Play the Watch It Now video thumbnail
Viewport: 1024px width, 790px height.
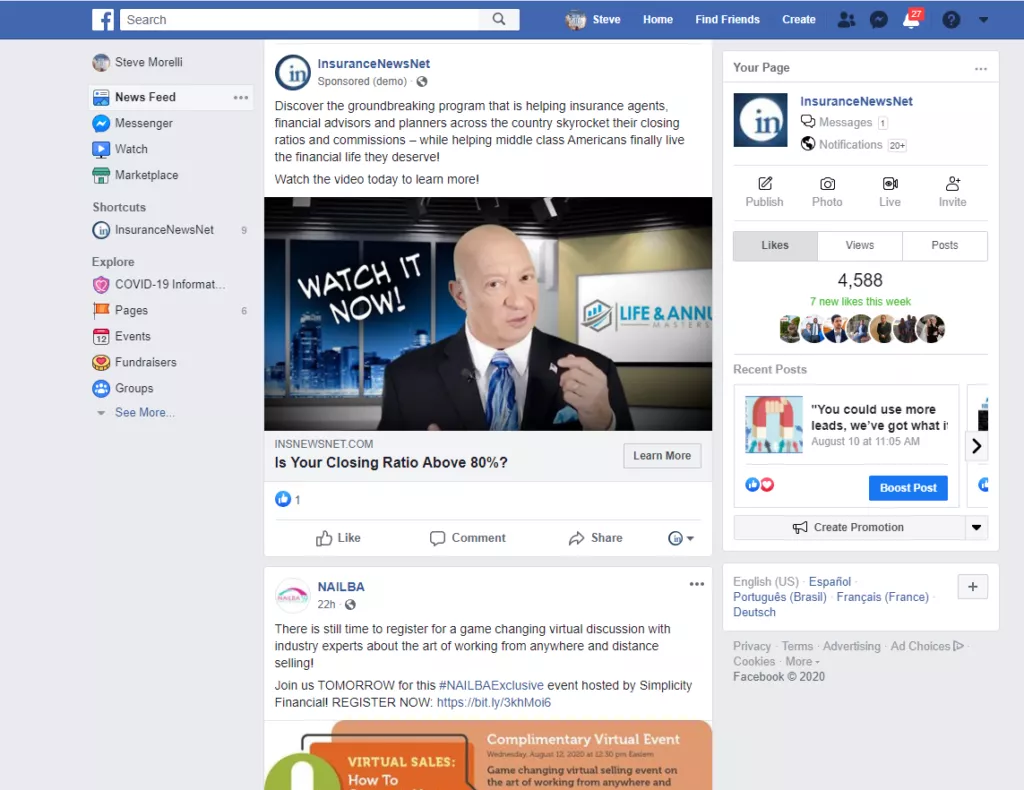[488, 314]
